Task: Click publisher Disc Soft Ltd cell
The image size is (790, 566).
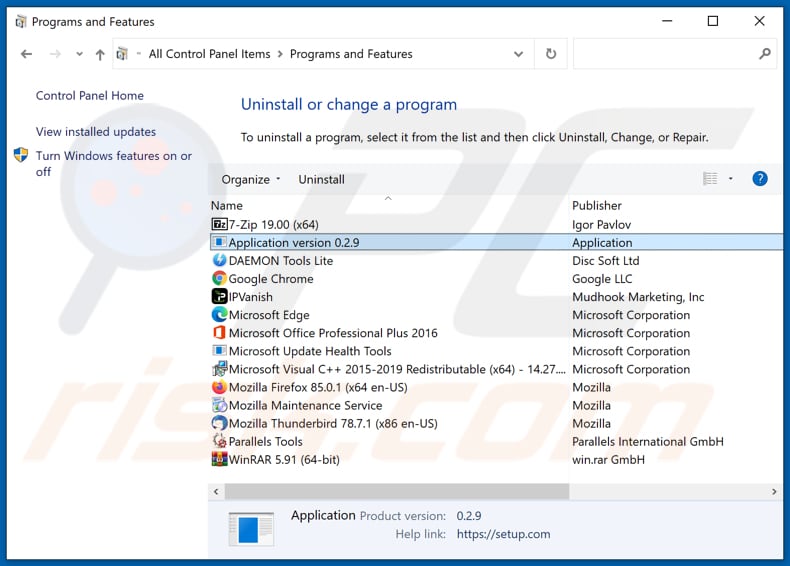Action: 606,261
